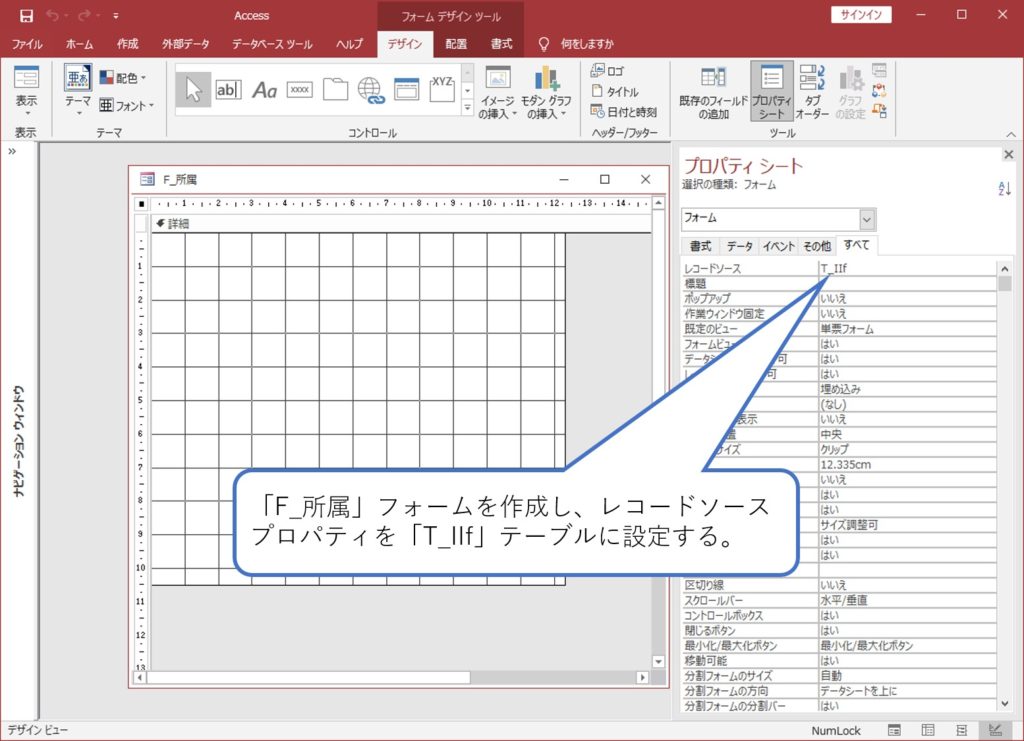1024x741 pixels.
Task: Click the レコードソース value T_IIf field
Action: point(840,267)
